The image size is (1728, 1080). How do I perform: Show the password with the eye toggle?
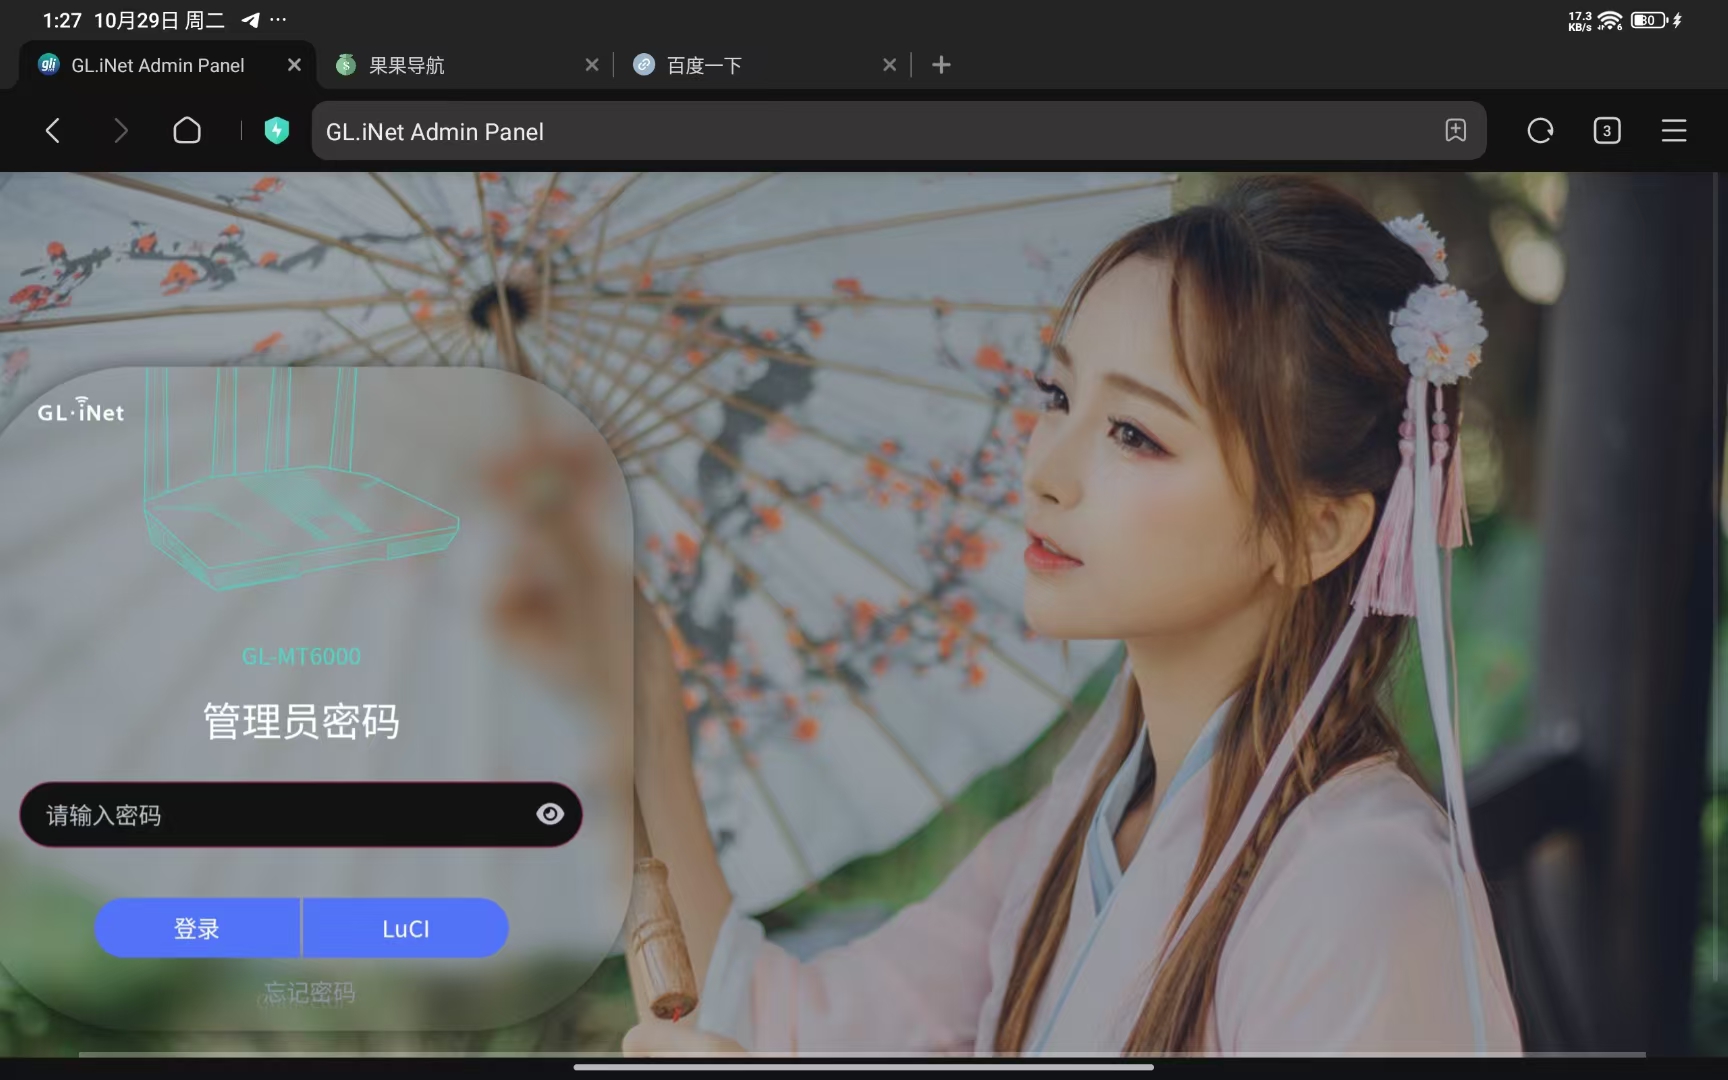point(550,814)
